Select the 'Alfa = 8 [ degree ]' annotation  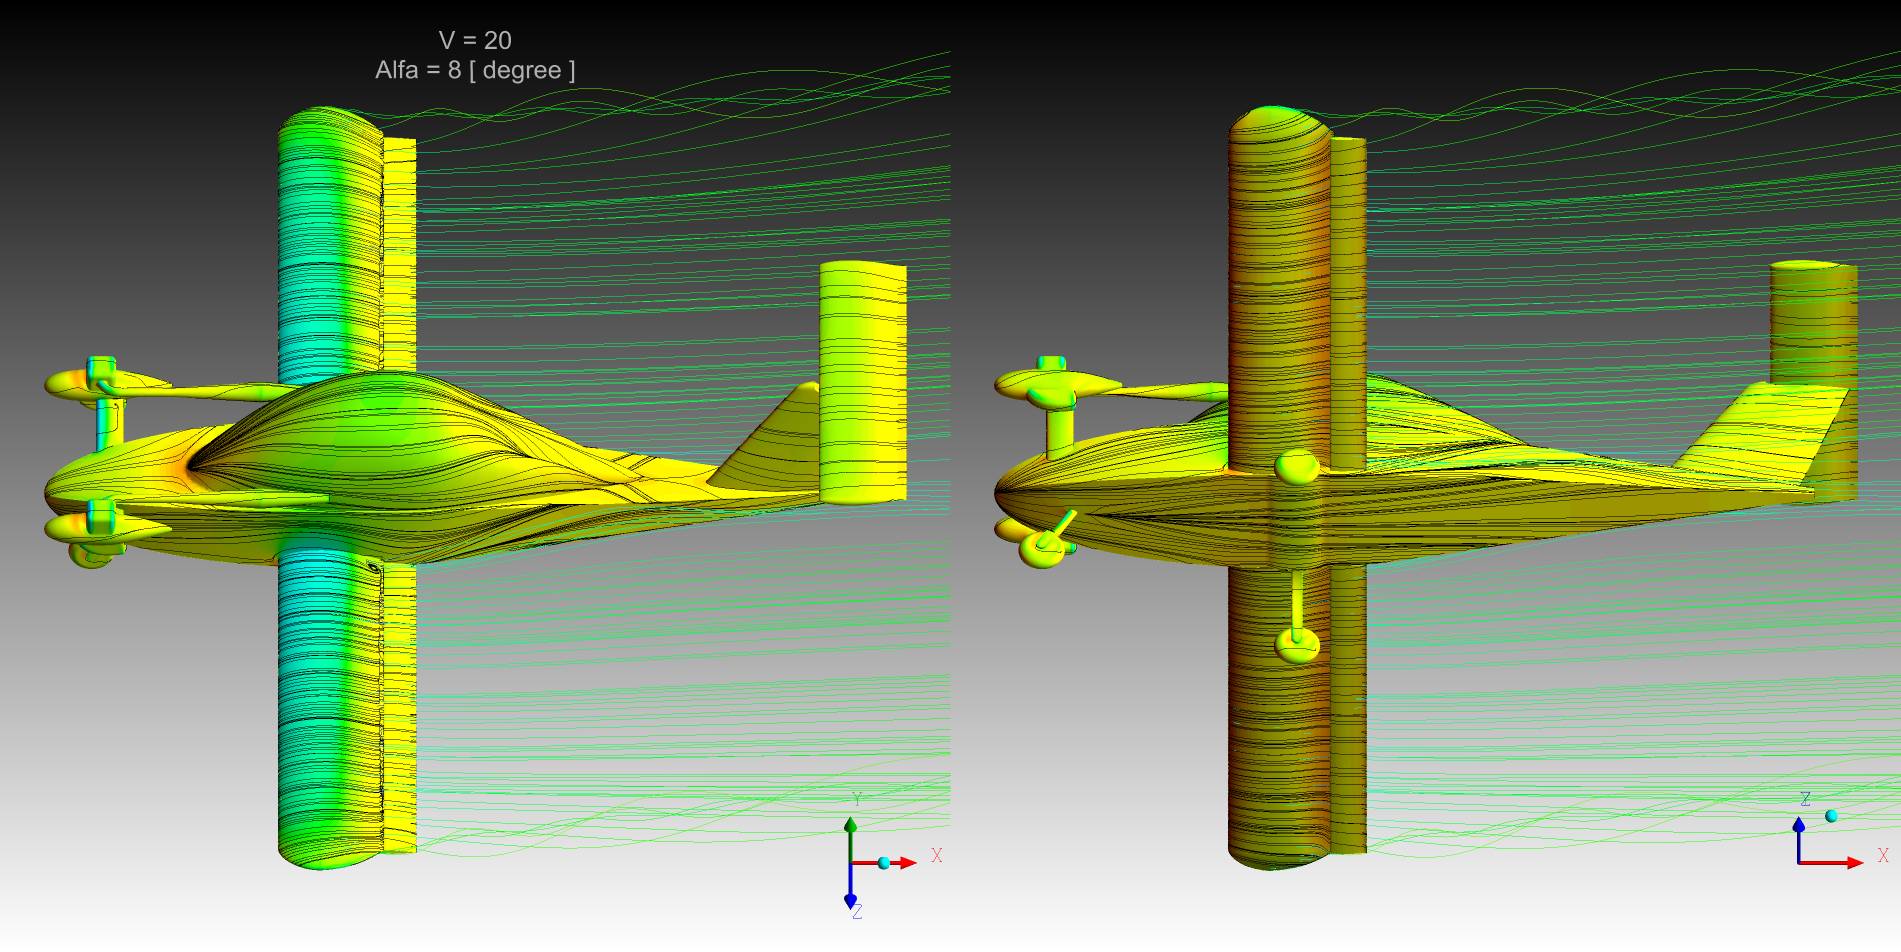click(475, 70)
